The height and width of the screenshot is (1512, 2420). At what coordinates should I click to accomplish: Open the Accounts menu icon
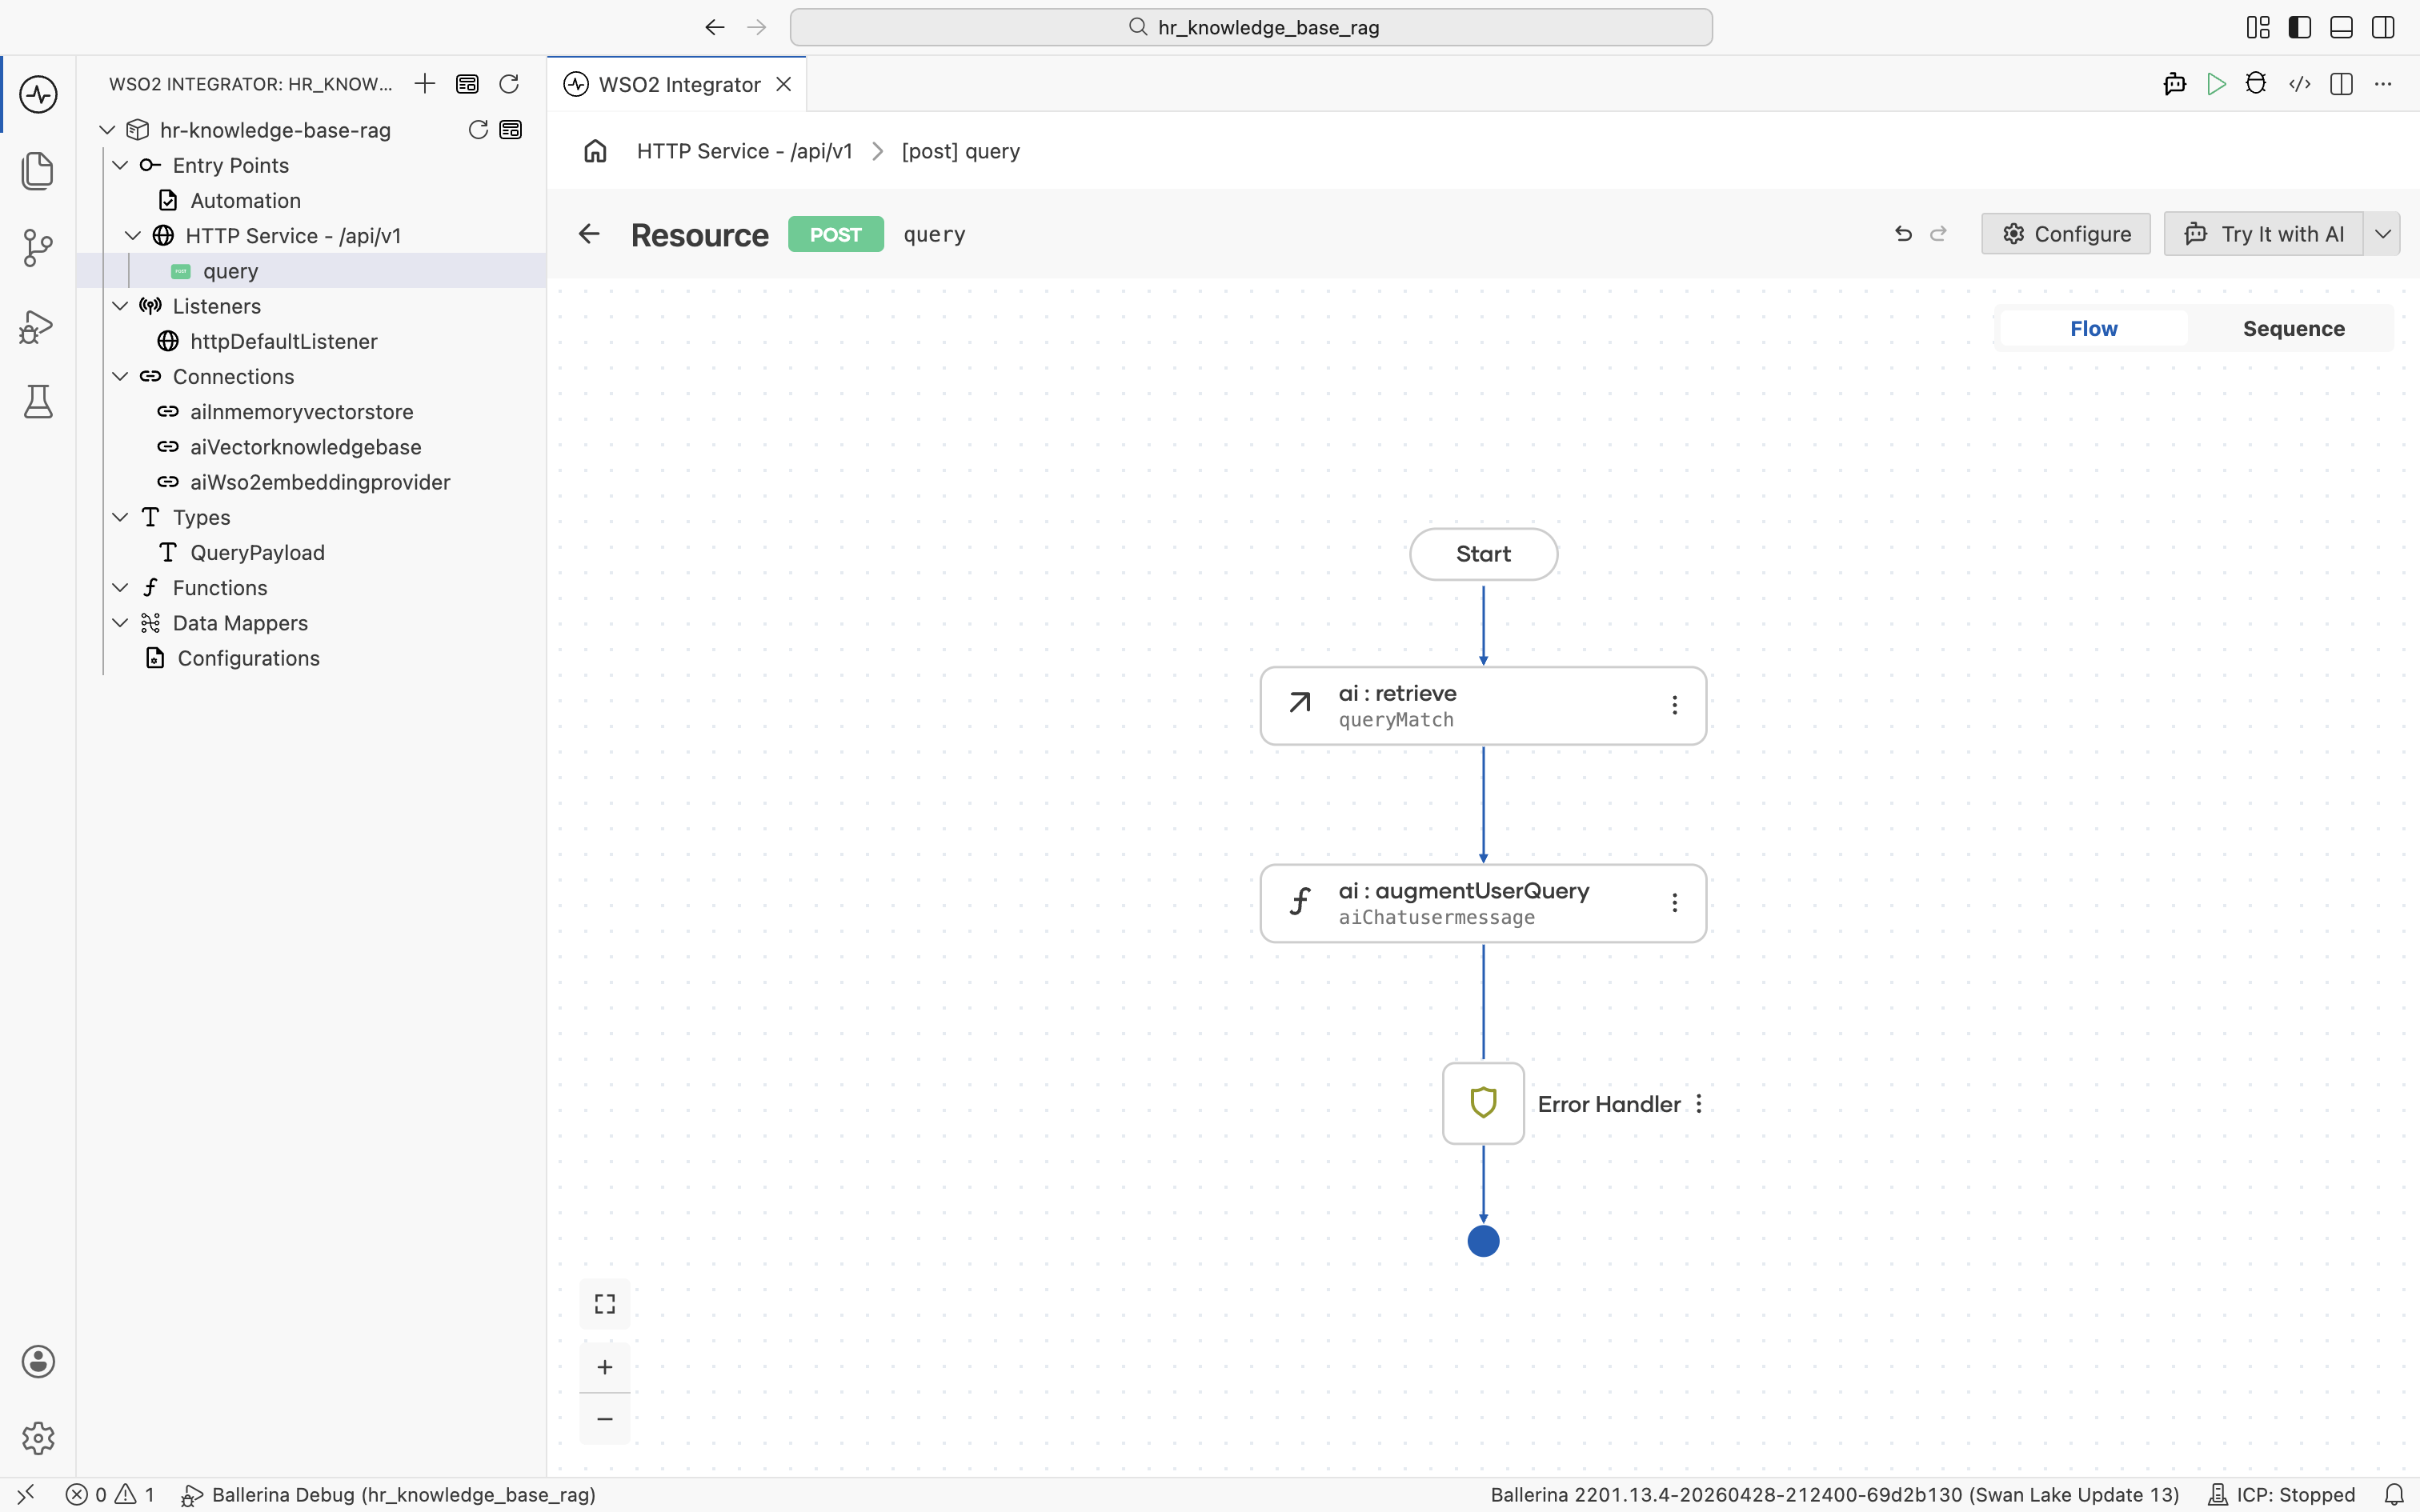[x=38, y=1362]
